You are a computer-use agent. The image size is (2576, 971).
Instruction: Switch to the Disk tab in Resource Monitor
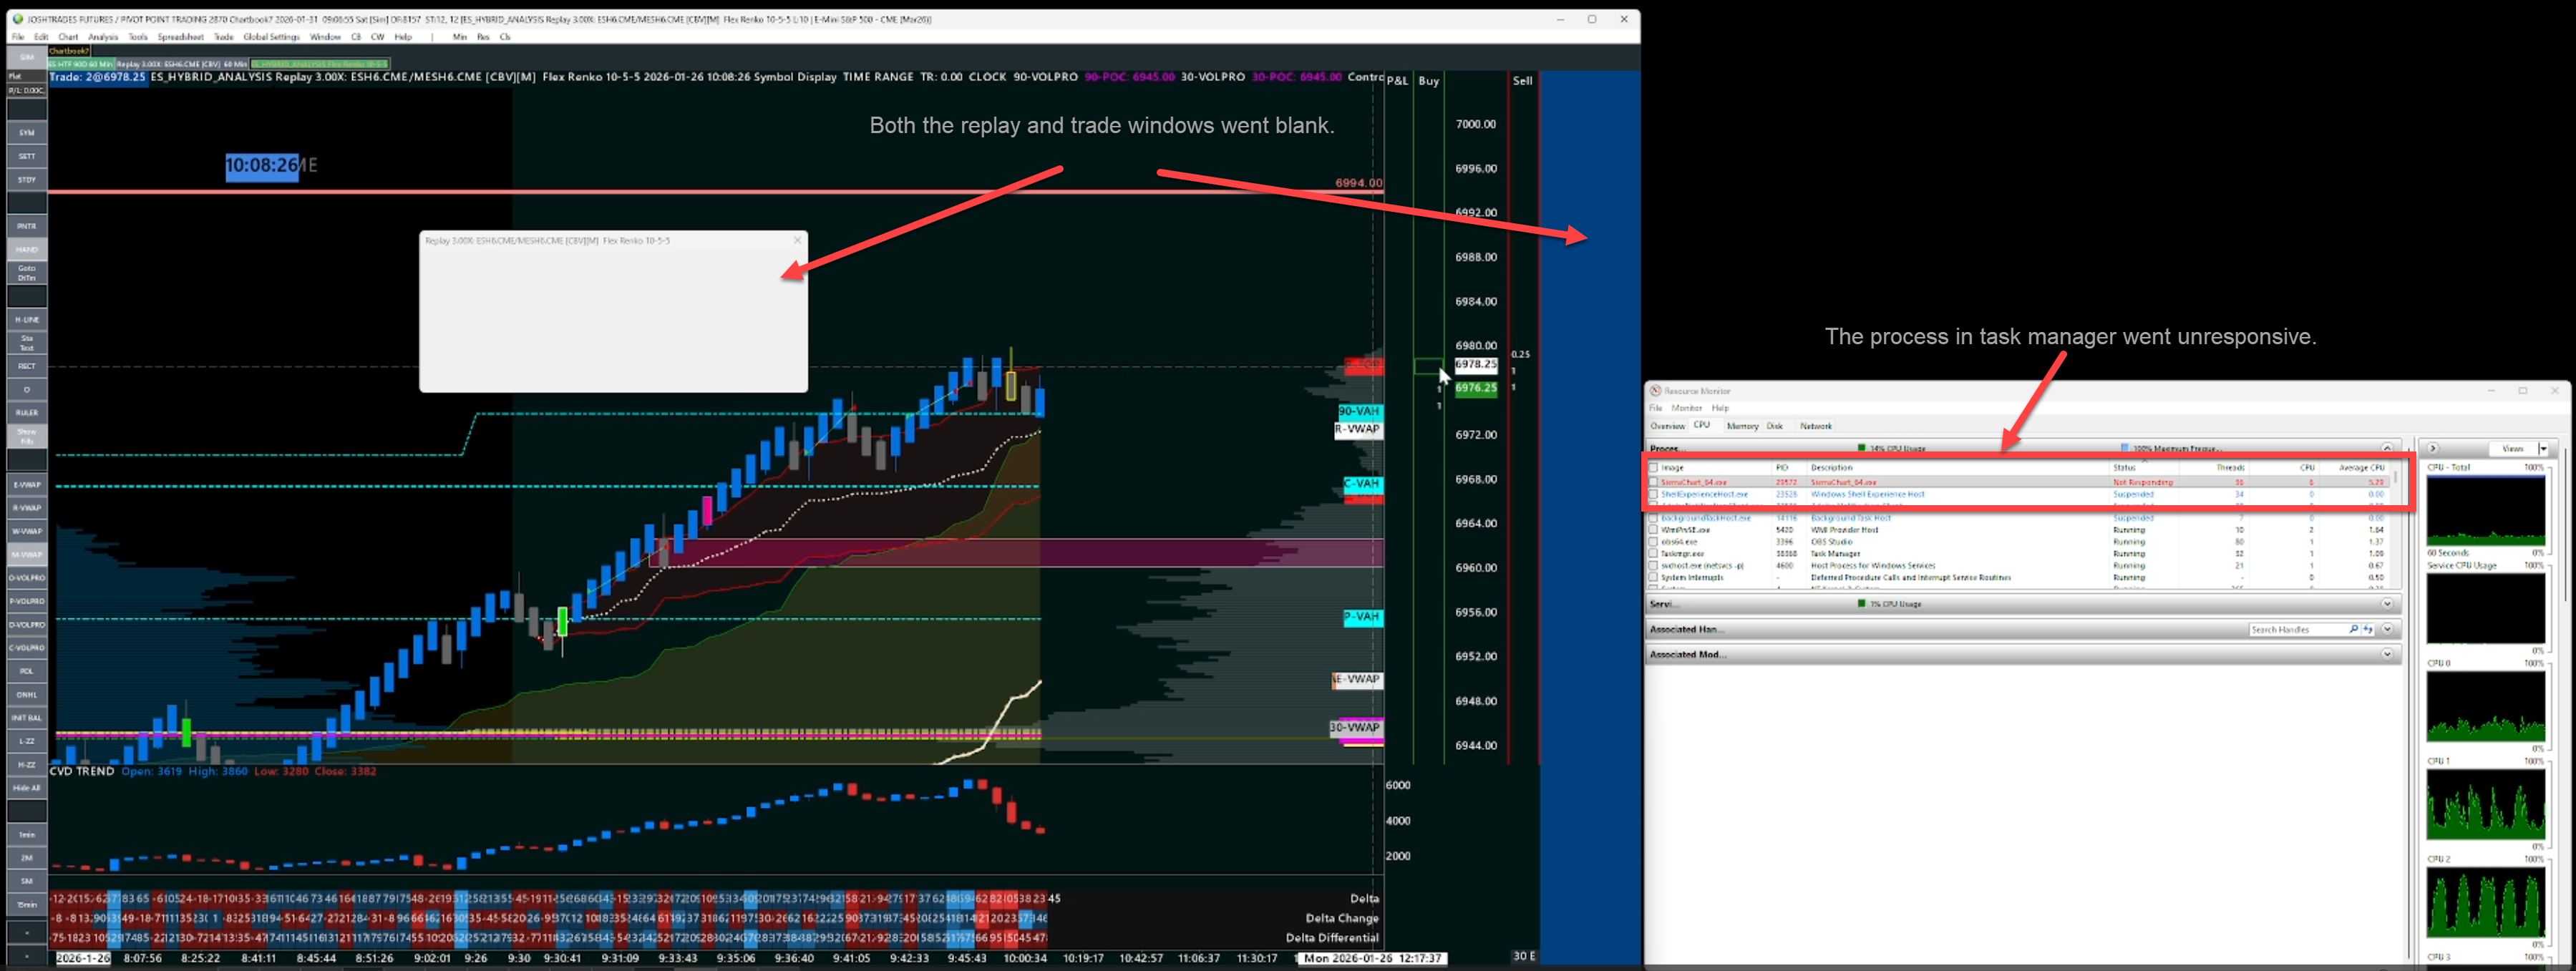(1775, 426)
